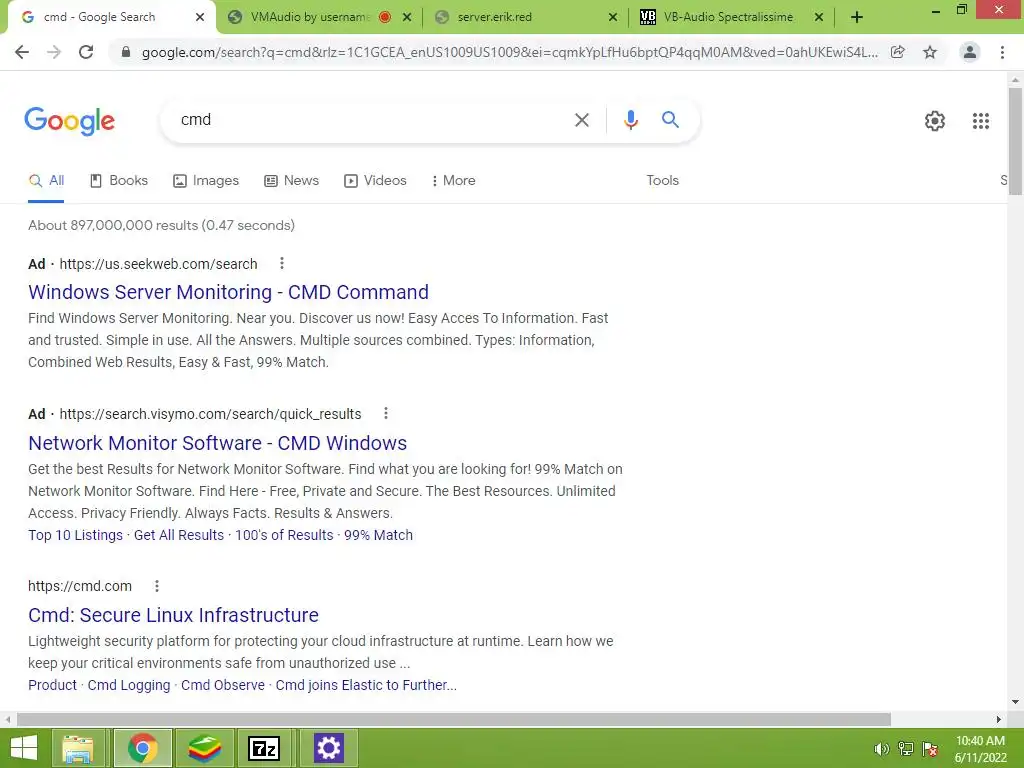Reload the current page
The image size is (1024, 768).
pos(86,52)
